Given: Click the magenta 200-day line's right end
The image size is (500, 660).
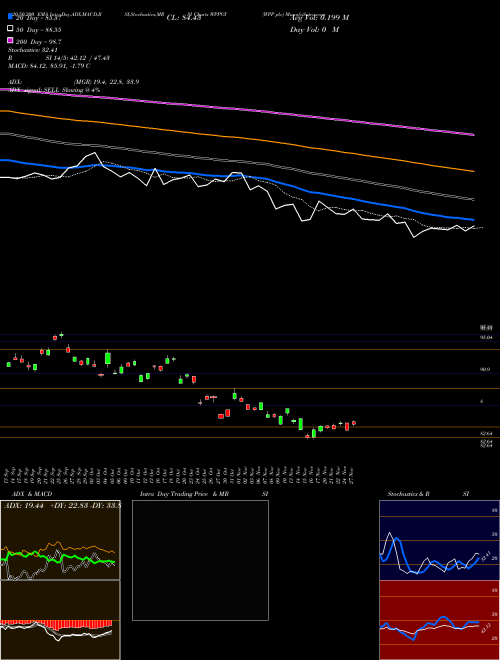Looking at the screenshot, I should click(x=472, y=135).
